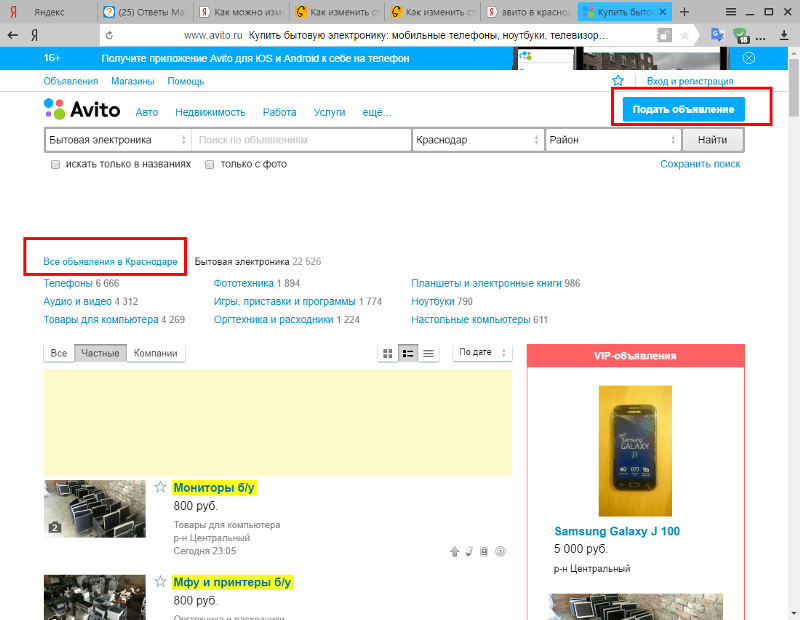Viewport: 800px width, 620px height.
Task: Add Мониторы б/у listing to favorites
Action: click(x=160, y=487)
